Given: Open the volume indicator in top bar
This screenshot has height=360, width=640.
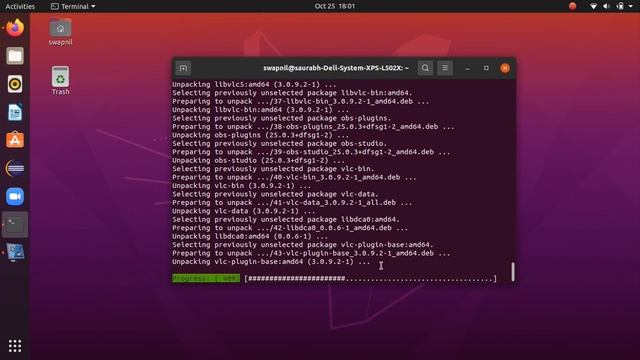Looking at the screenshot, I should [607, 6].
